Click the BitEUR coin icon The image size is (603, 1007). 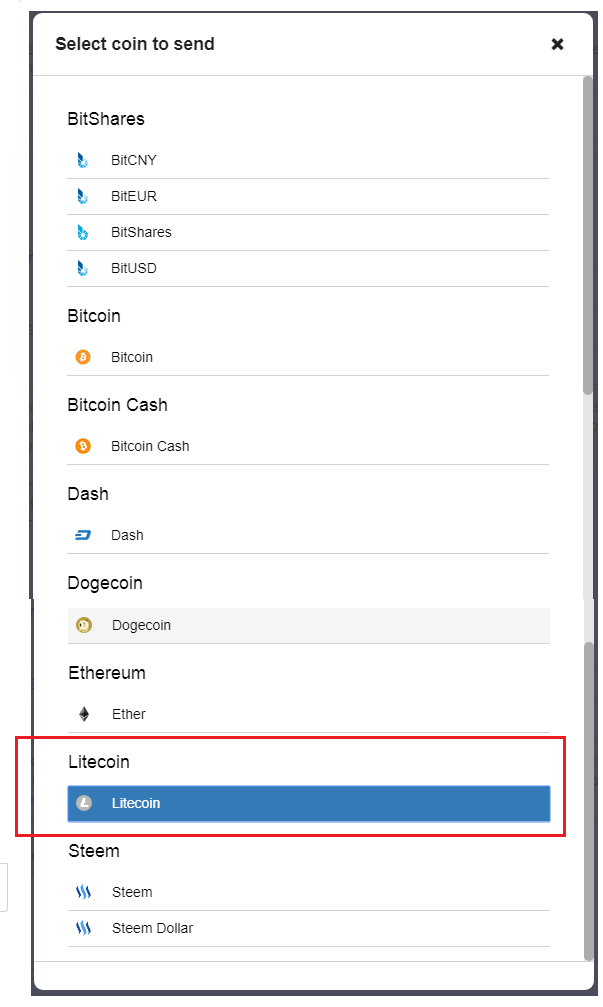pos(83,196)
